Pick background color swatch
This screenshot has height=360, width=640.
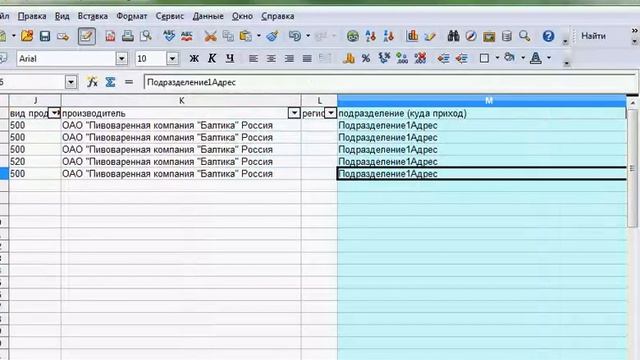(x=509, y=58)
